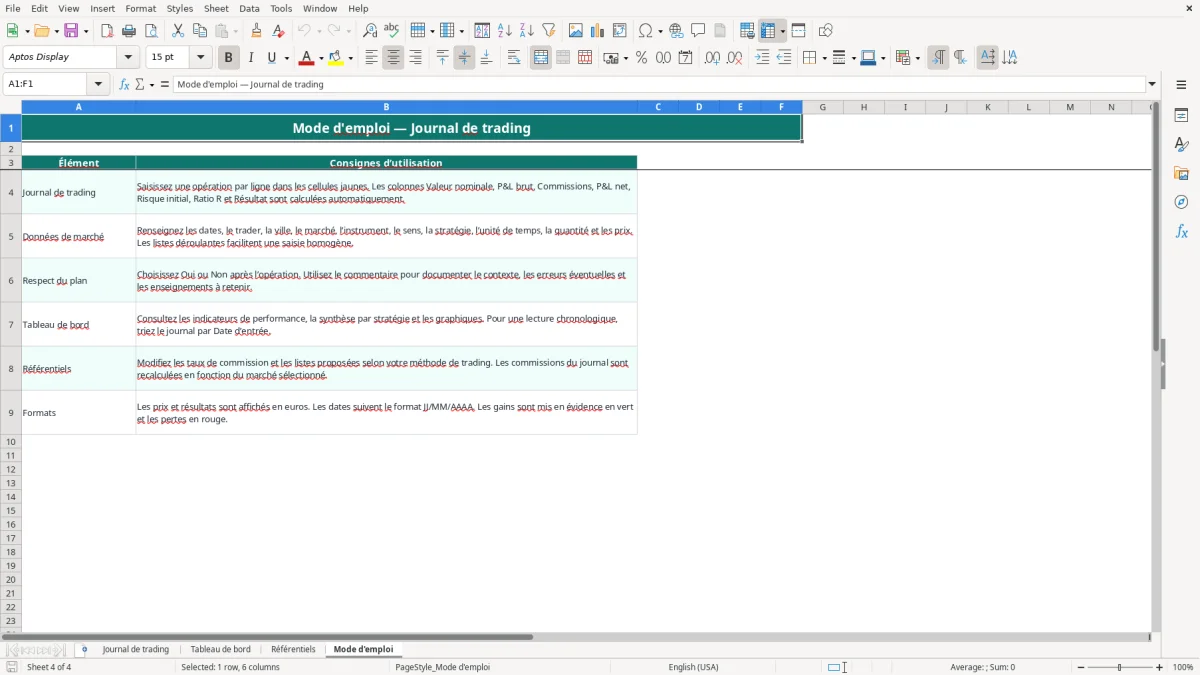Click the Insert special character icon
Screen dimensions: 1200x675
coord(645,31)
